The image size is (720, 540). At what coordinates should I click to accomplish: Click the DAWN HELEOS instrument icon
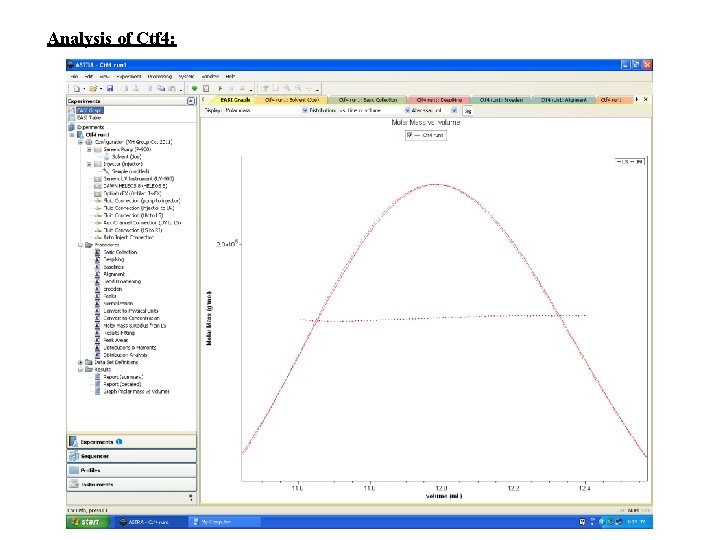pyautogui.click(x=97, y=186)
